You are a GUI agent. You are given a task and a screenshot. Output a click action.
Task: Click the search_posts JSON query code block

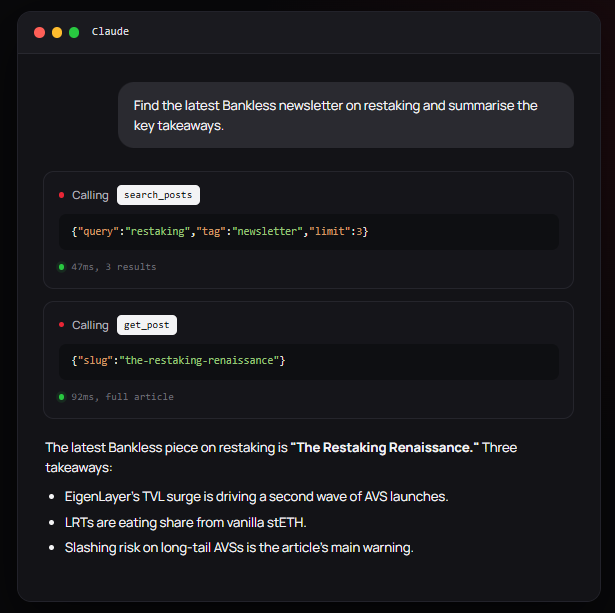click(309, 232)
